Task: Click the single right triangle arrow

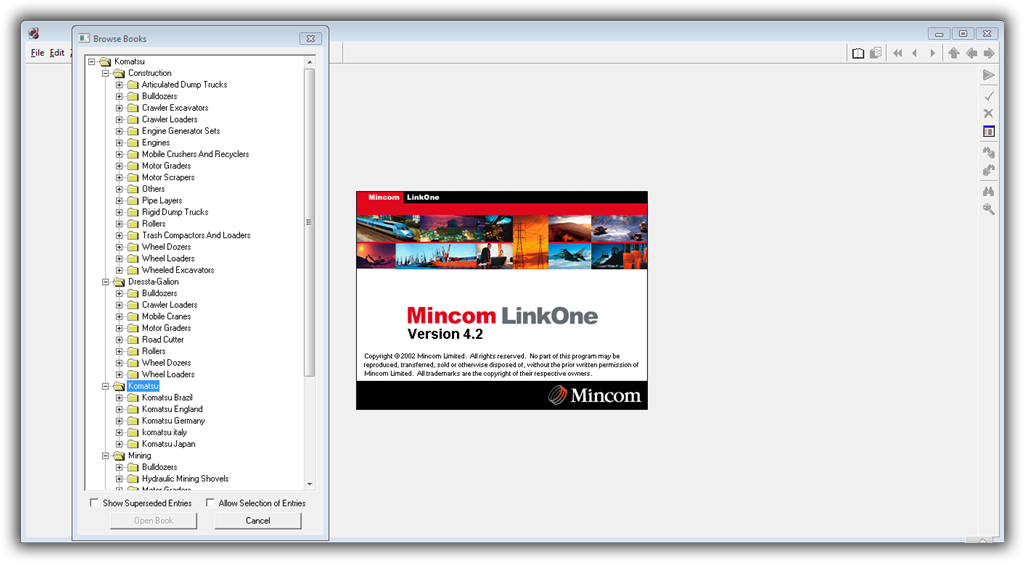Action: click(933, 53)
